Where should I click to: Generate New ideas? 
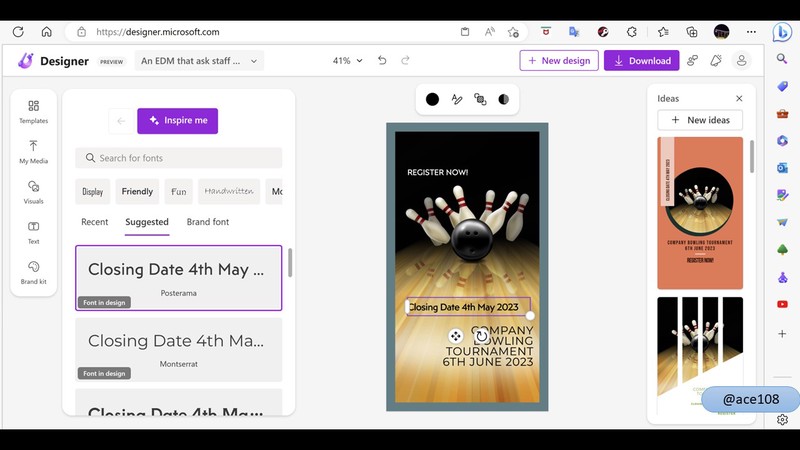(x=700, y=120)
